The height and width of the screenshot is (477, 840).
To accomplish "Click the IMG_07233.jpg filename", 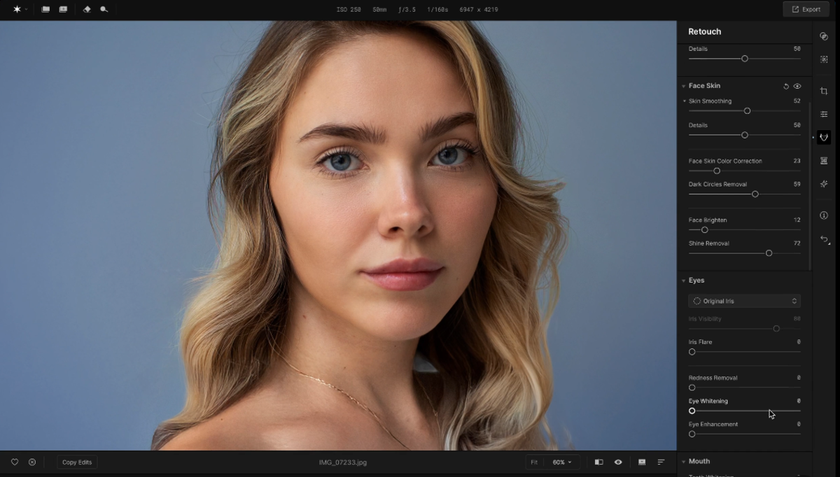I will (343, 462).
